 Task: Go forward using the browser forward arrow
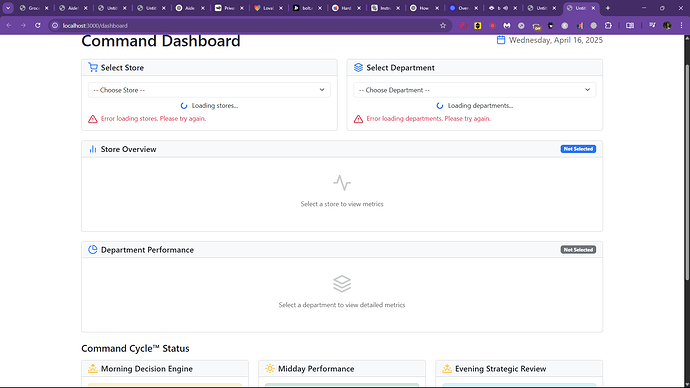coord(23,26)
